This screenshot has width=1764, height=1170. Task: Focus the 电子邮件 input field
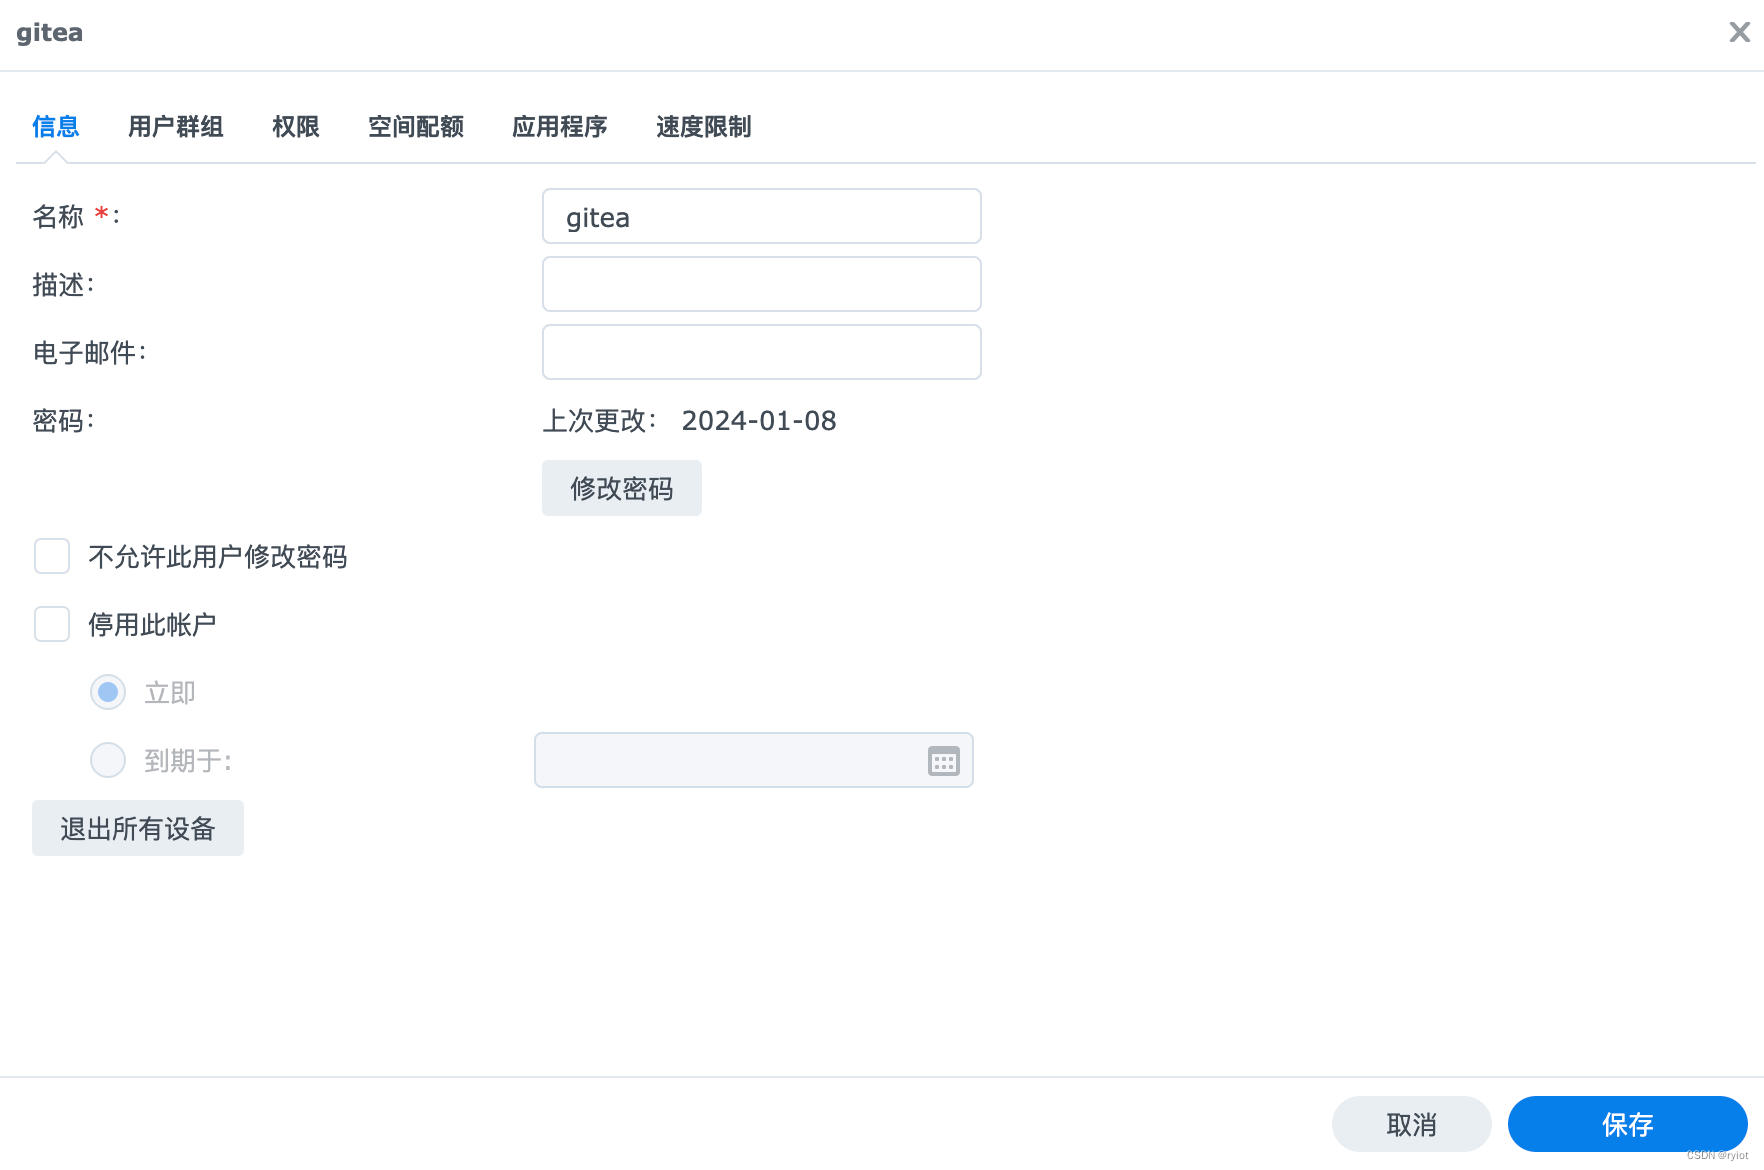click(762, 352)
